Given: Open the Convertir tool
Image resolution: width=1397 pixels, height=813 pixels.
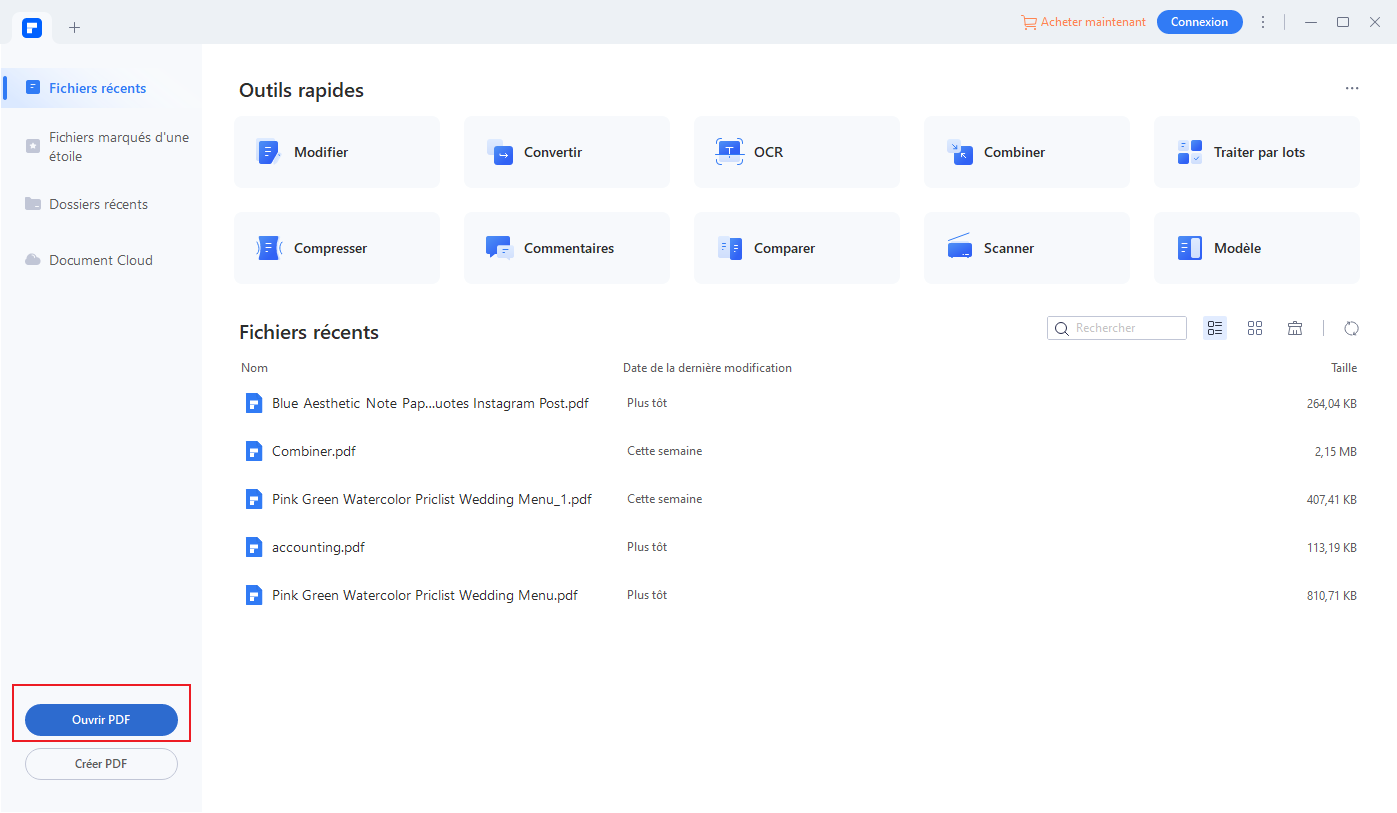Looking at the screenshot, I should [x=567, y=152].
